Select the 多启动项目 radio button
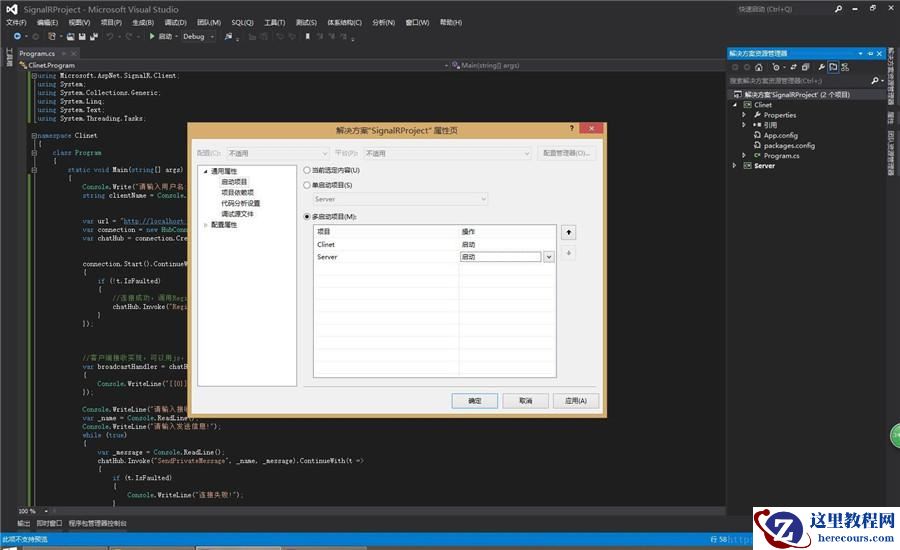The image size is (900, 550). pos(307,216)
